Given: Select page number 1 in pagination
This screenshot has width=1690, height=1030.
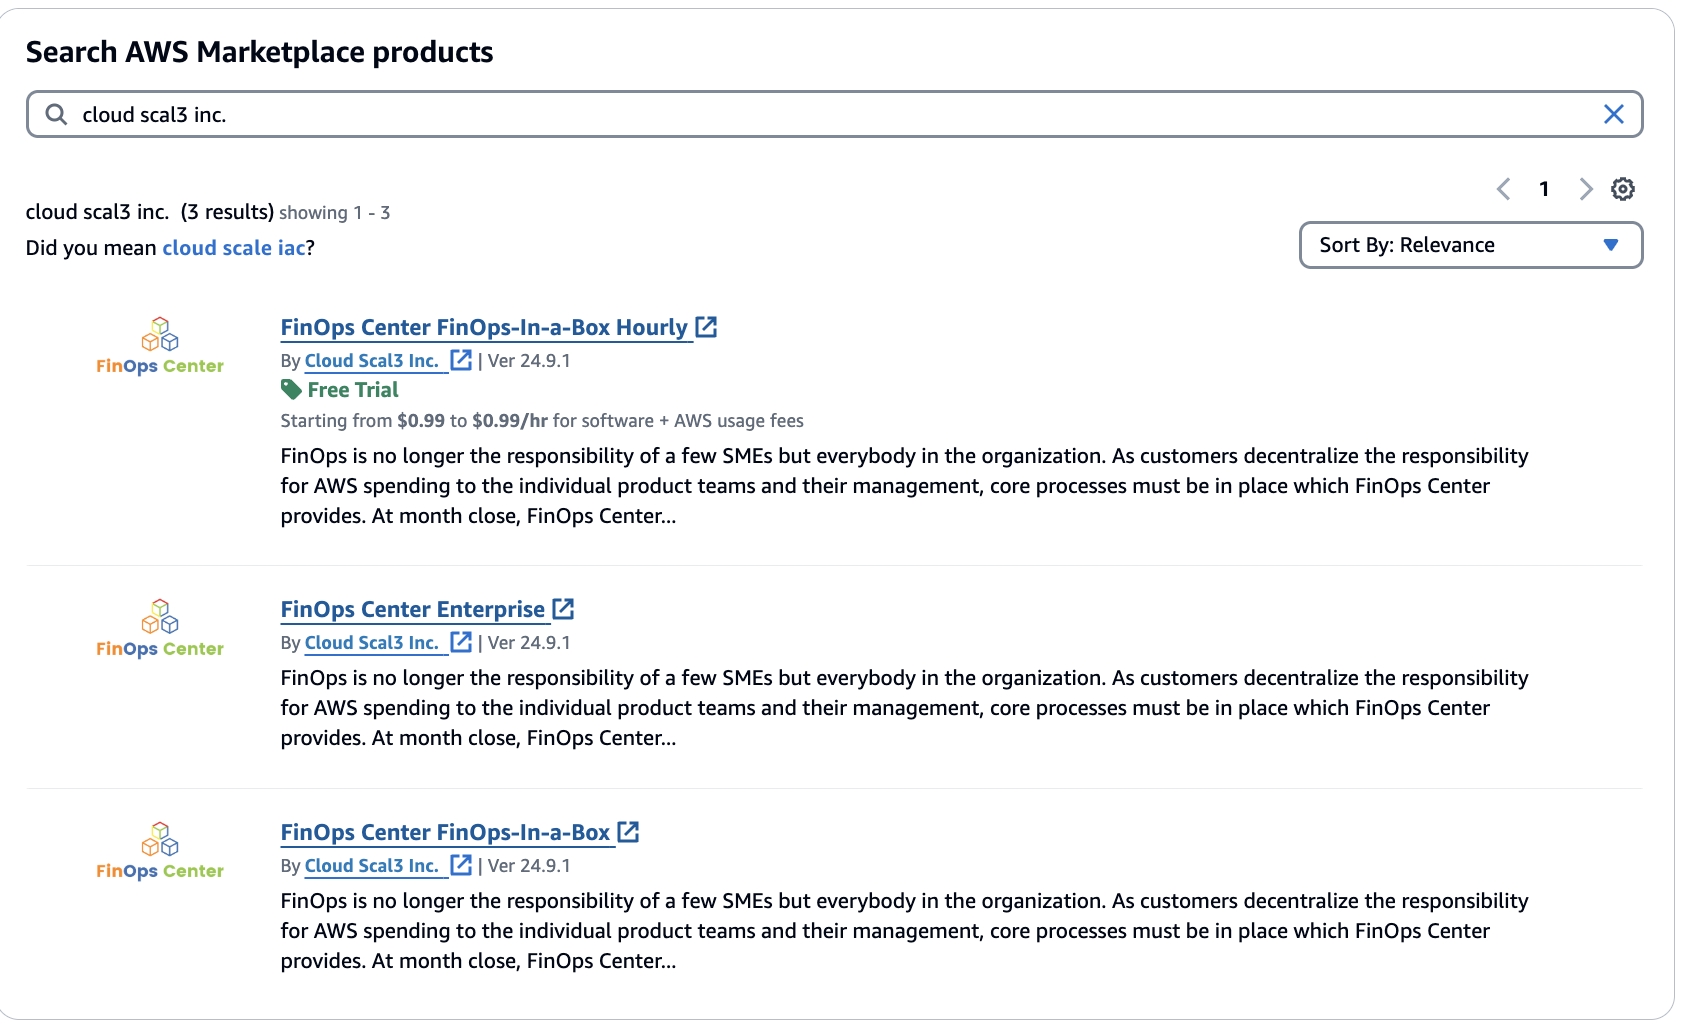Looking at the screenshot, I should click(1544, 189).
